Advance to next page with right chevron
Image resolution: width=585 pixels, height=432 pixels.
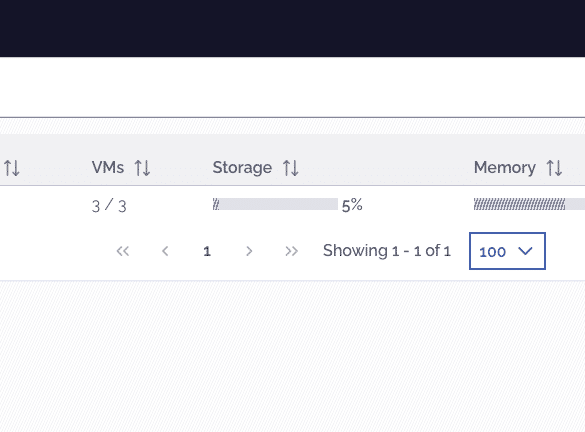249,251
